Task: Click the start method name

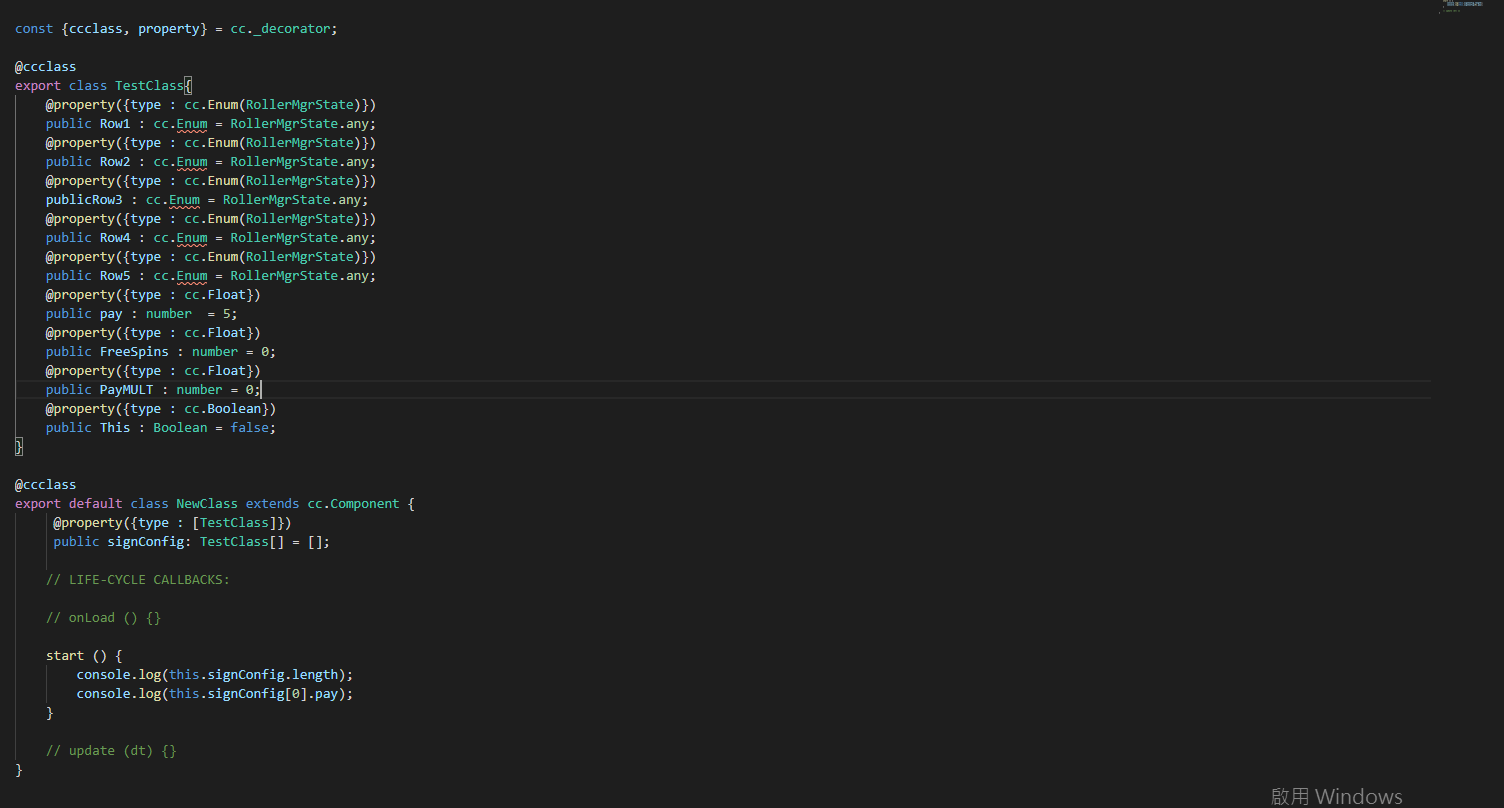Action: 65,656
